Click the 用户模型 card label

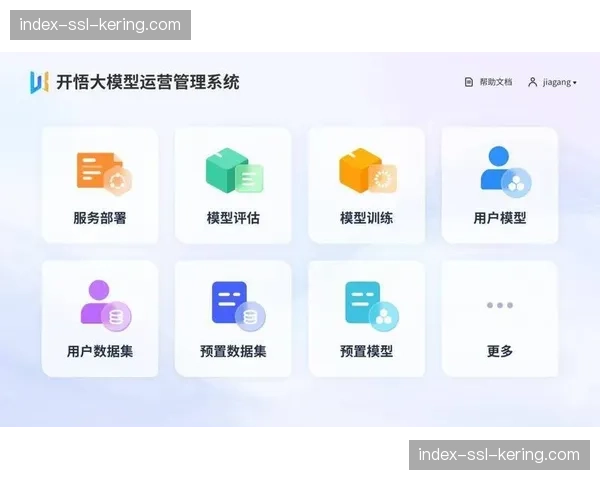(x=500, y=218)
